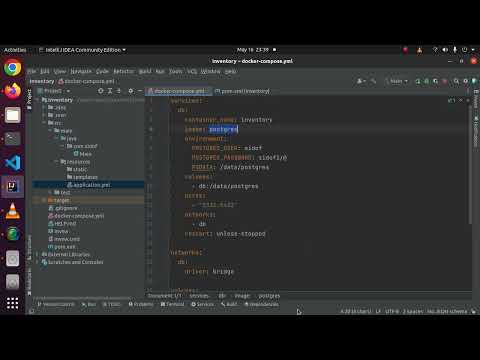
Task: Collapse the inventory root node
Action: (x=37, y=100)
